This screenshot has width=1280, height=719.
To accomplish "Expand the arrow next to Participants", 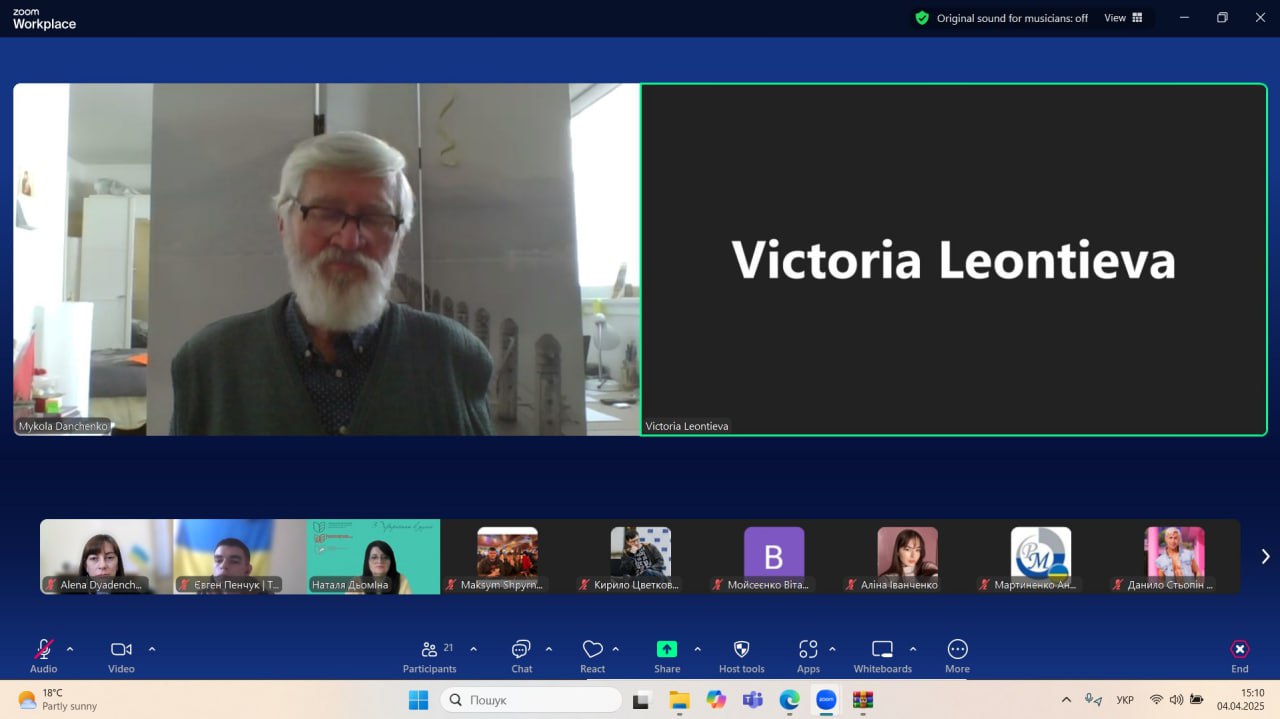I will tap(473, 649).
